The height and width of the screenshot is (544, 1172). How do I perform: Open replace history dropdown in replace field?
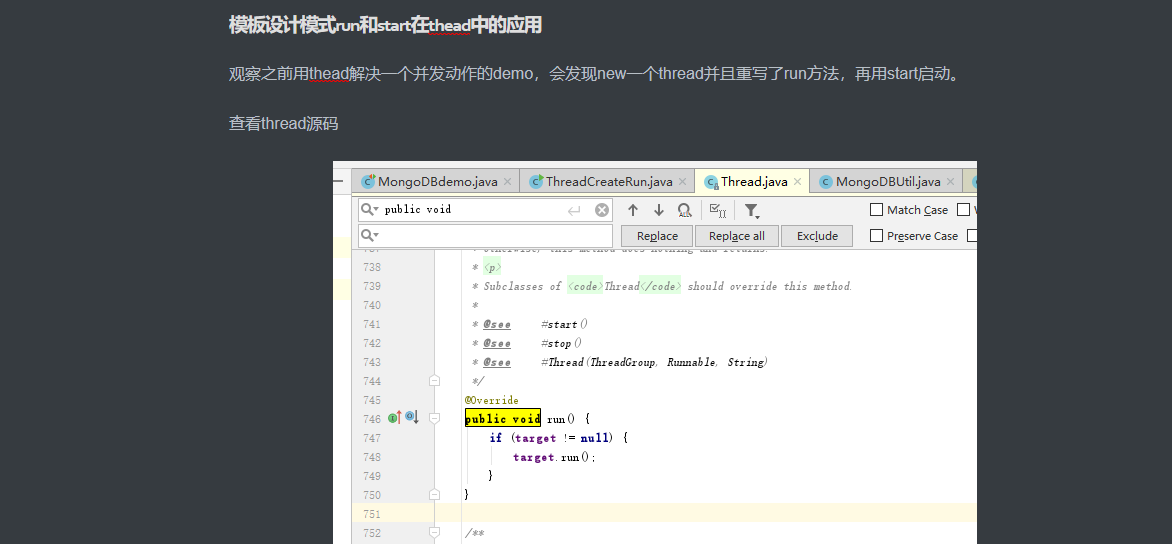370,235
